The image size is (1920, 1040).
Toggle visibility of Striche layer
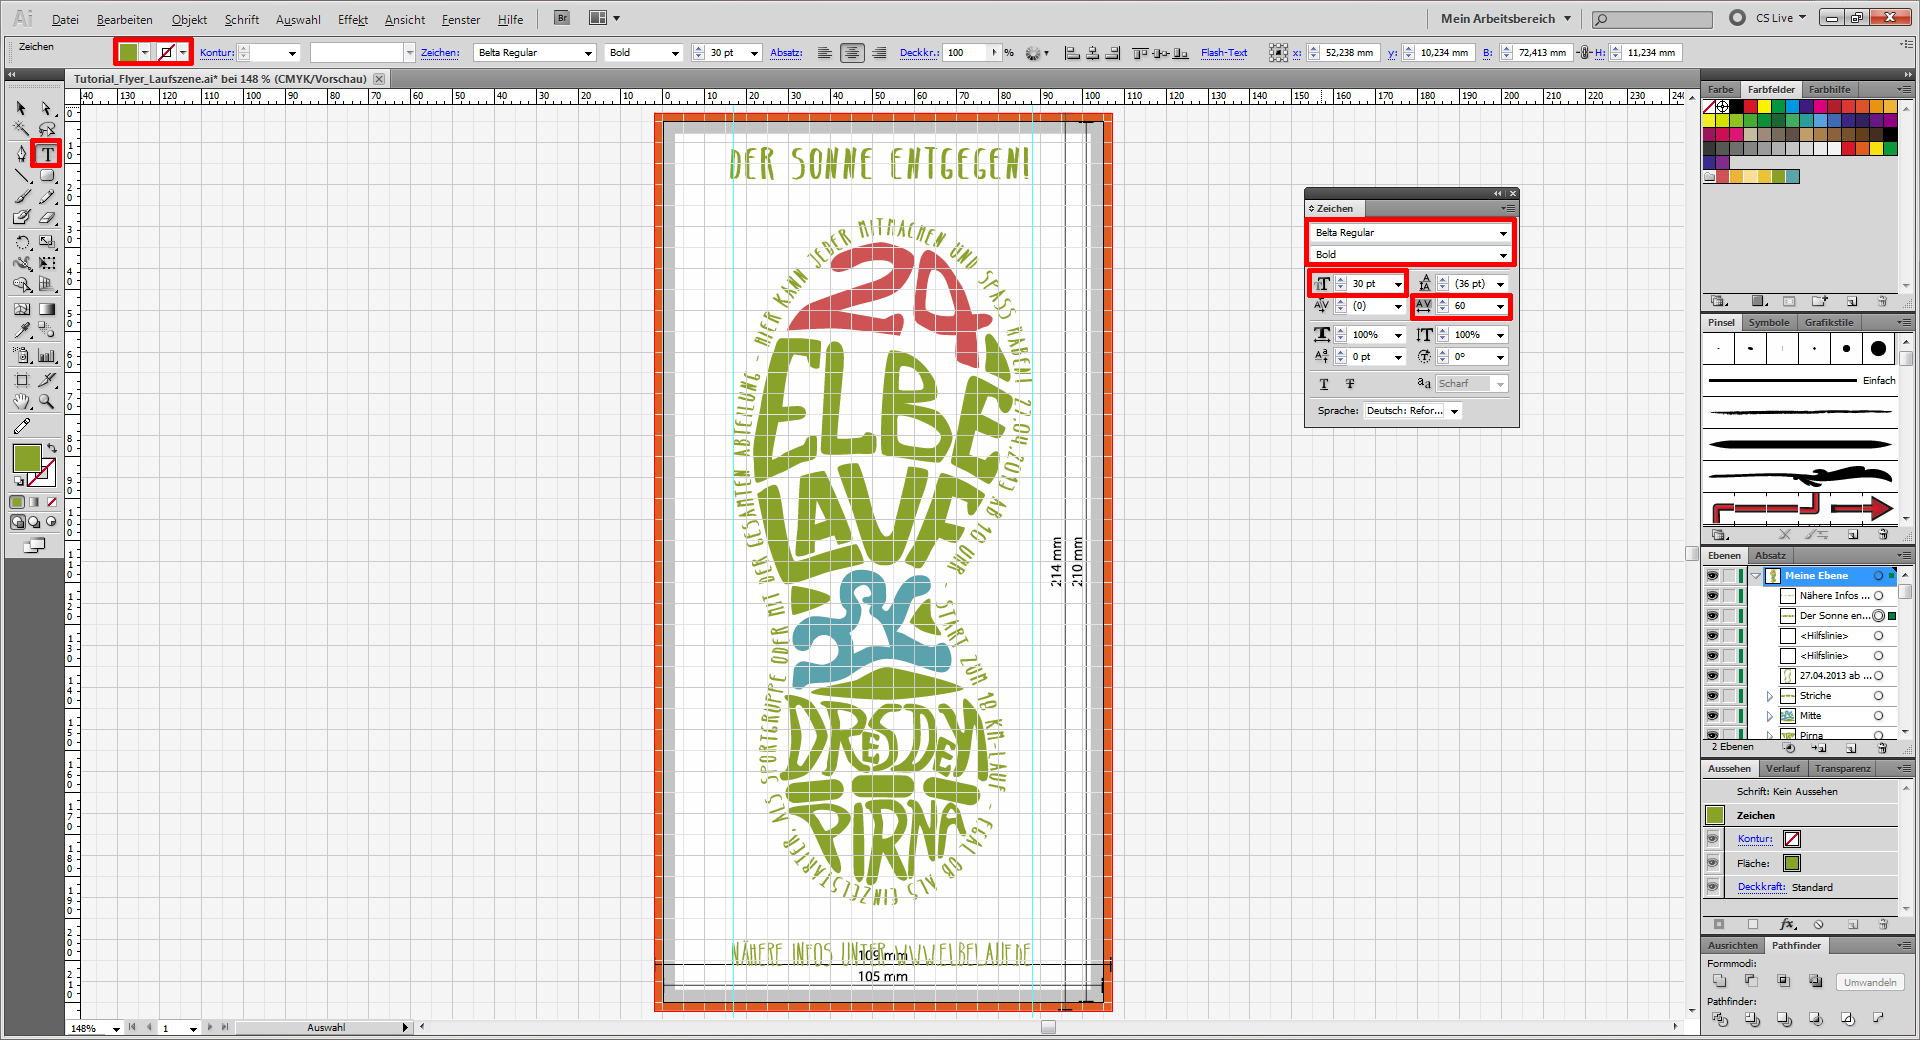click(1712, 696)
